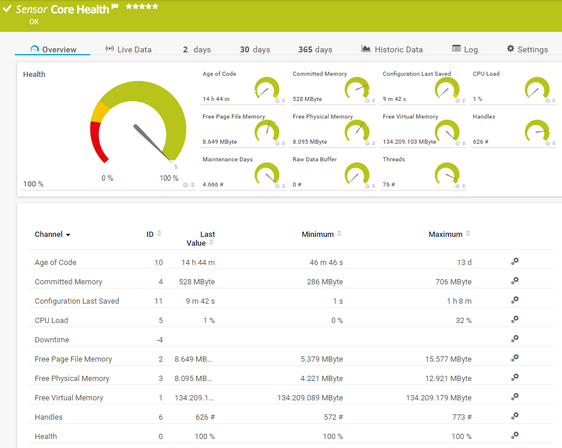Toggle primary-channel pin on large Health gauge
The height and width of the screenshot is (448, 562).
point(192,185)
